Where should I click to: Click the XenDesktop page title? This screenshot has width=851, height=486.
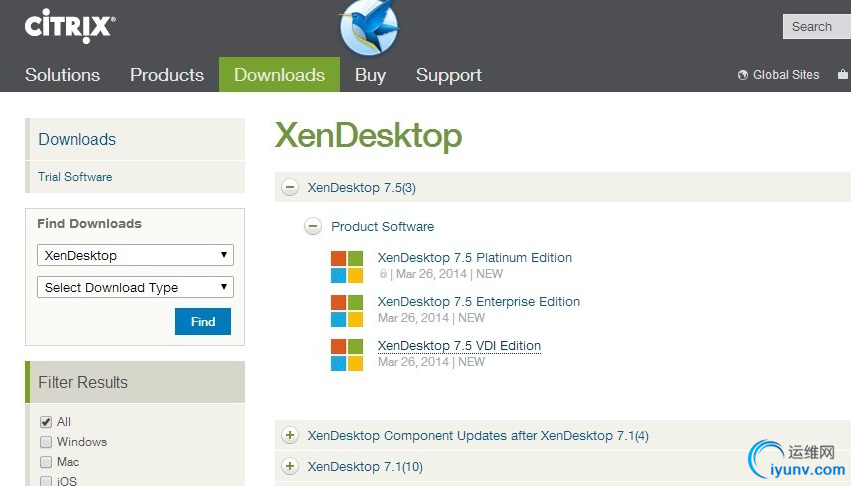pyautogui.click(x=369, y=135)
